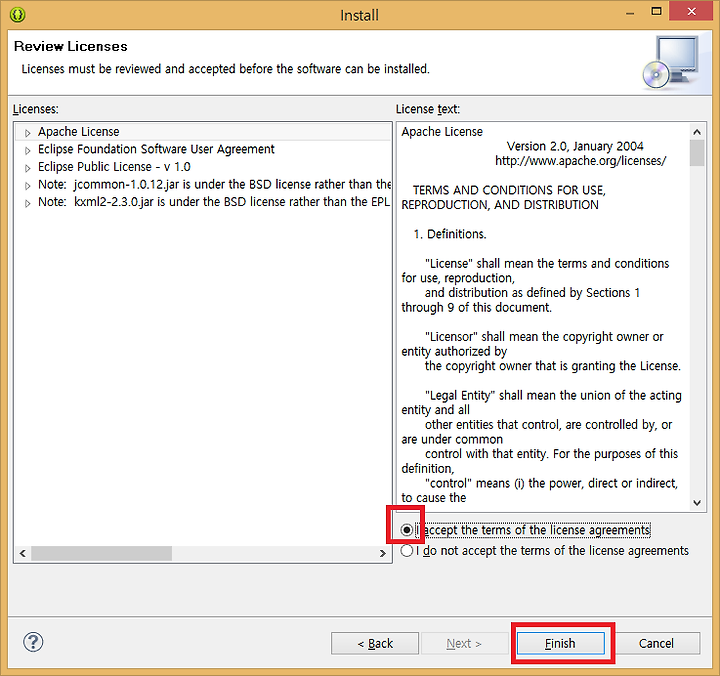Screen dimensions: 720x676
Task: Select the Apache License entry
Action: tap(79, 132)
